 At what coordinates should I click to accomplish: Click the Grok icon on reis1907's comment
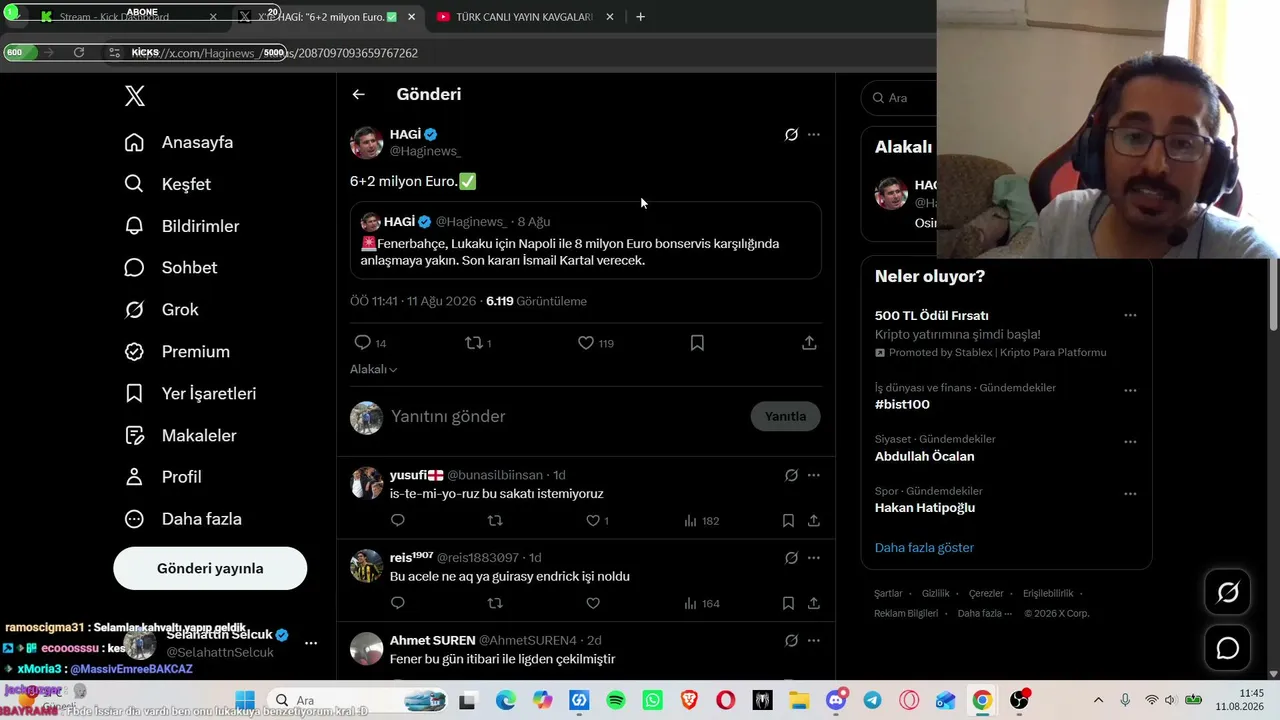tap(791, 558)
